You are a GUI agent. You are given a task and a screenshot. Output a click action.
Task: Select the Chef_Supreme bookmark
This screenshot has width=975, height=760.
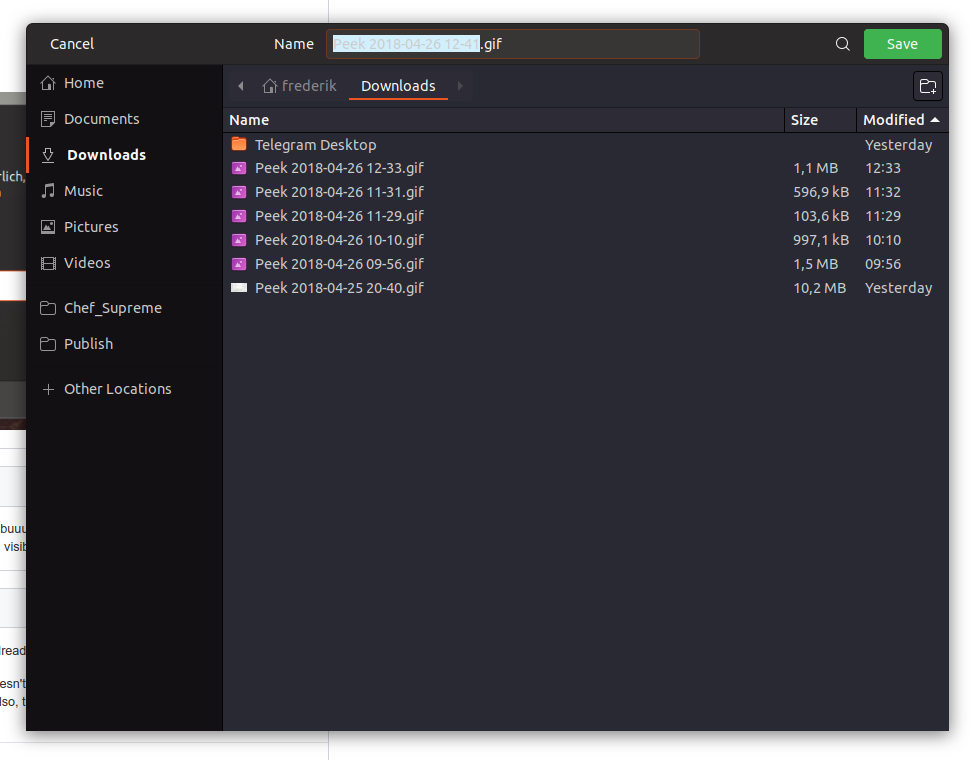point(124,308)
